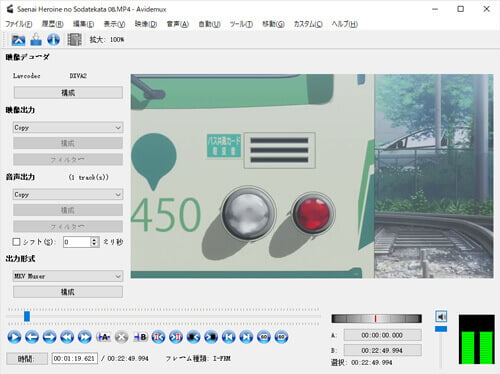Open the 映像(D) menu
The width and height of the screenshot is (500, 374).
click(x=146, y=24)
